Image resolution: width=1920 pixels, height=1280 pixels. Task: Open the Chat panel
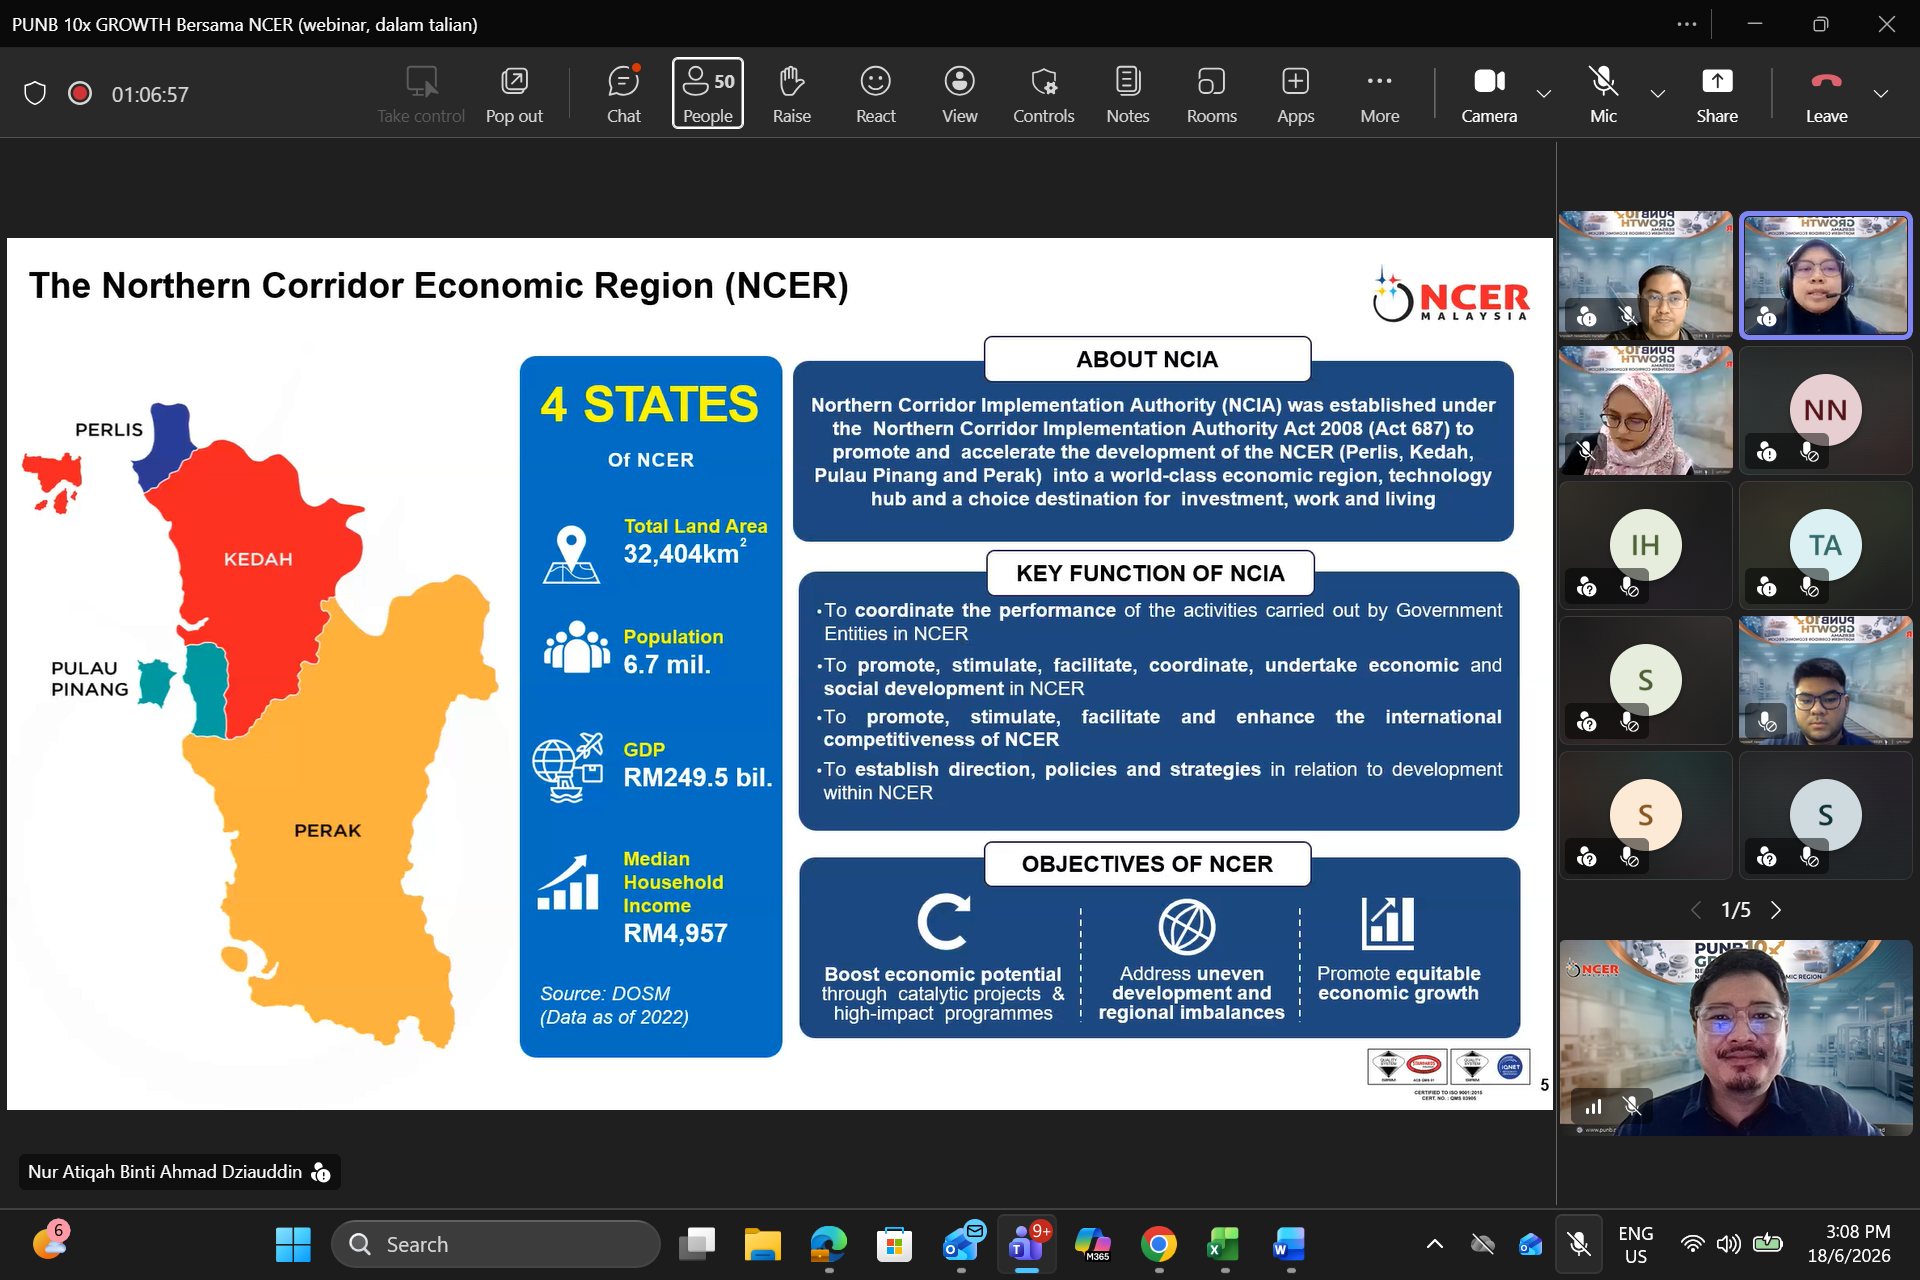click(x=623, y=94)
